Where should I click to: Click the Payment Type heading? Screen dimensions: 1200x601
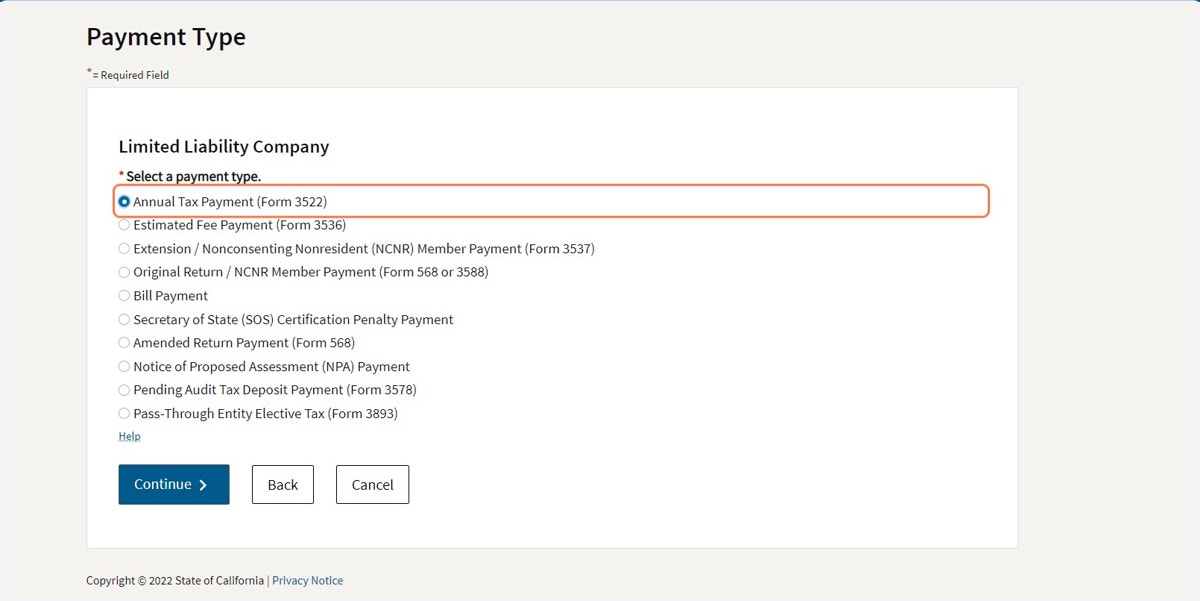pyautogui.click(x=166, y=37)
